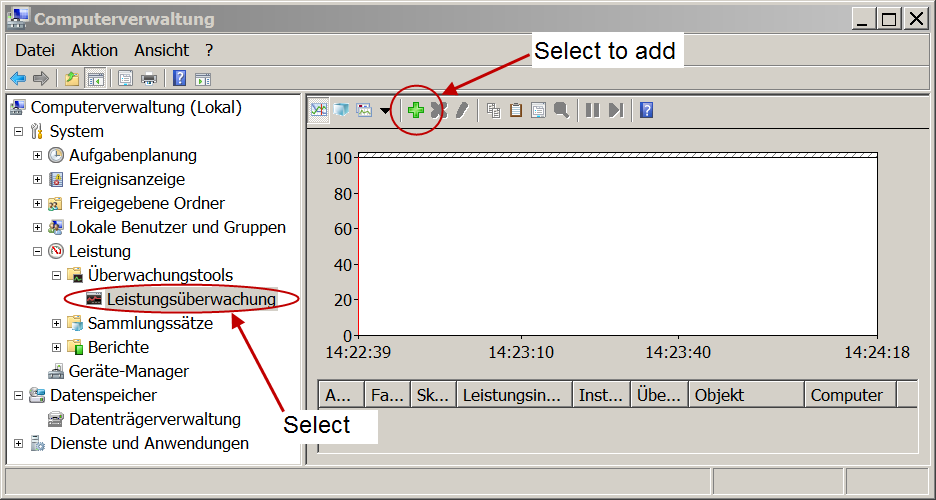Click the 14:23:40 time label
The width and height of the screenshot is (936, 500).
(x=678, y=352)
